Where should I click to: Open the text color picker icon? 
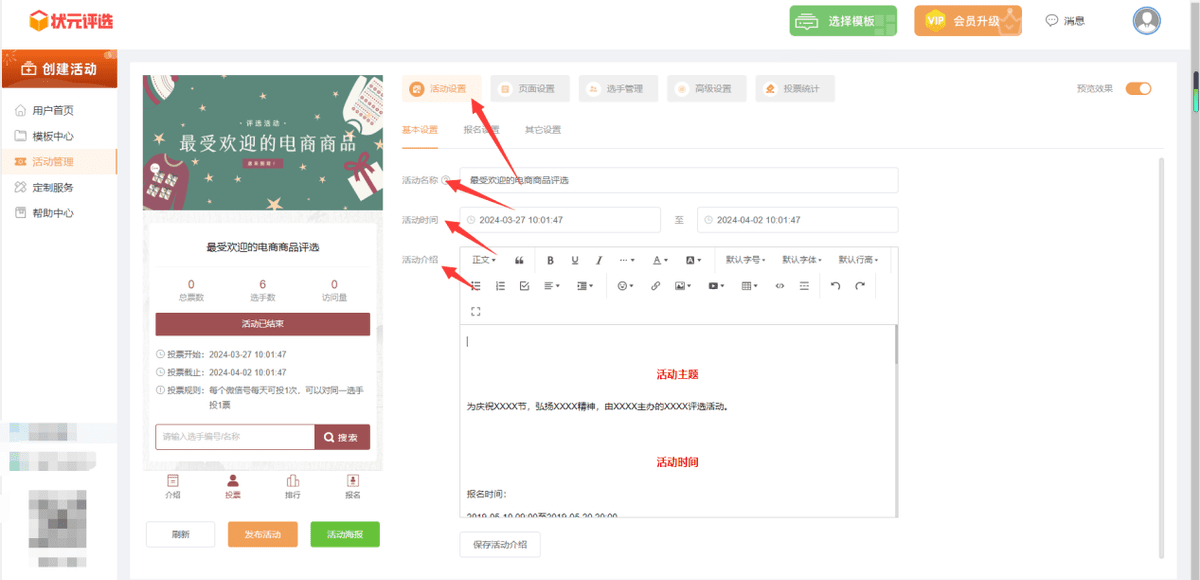click(658, 260)
